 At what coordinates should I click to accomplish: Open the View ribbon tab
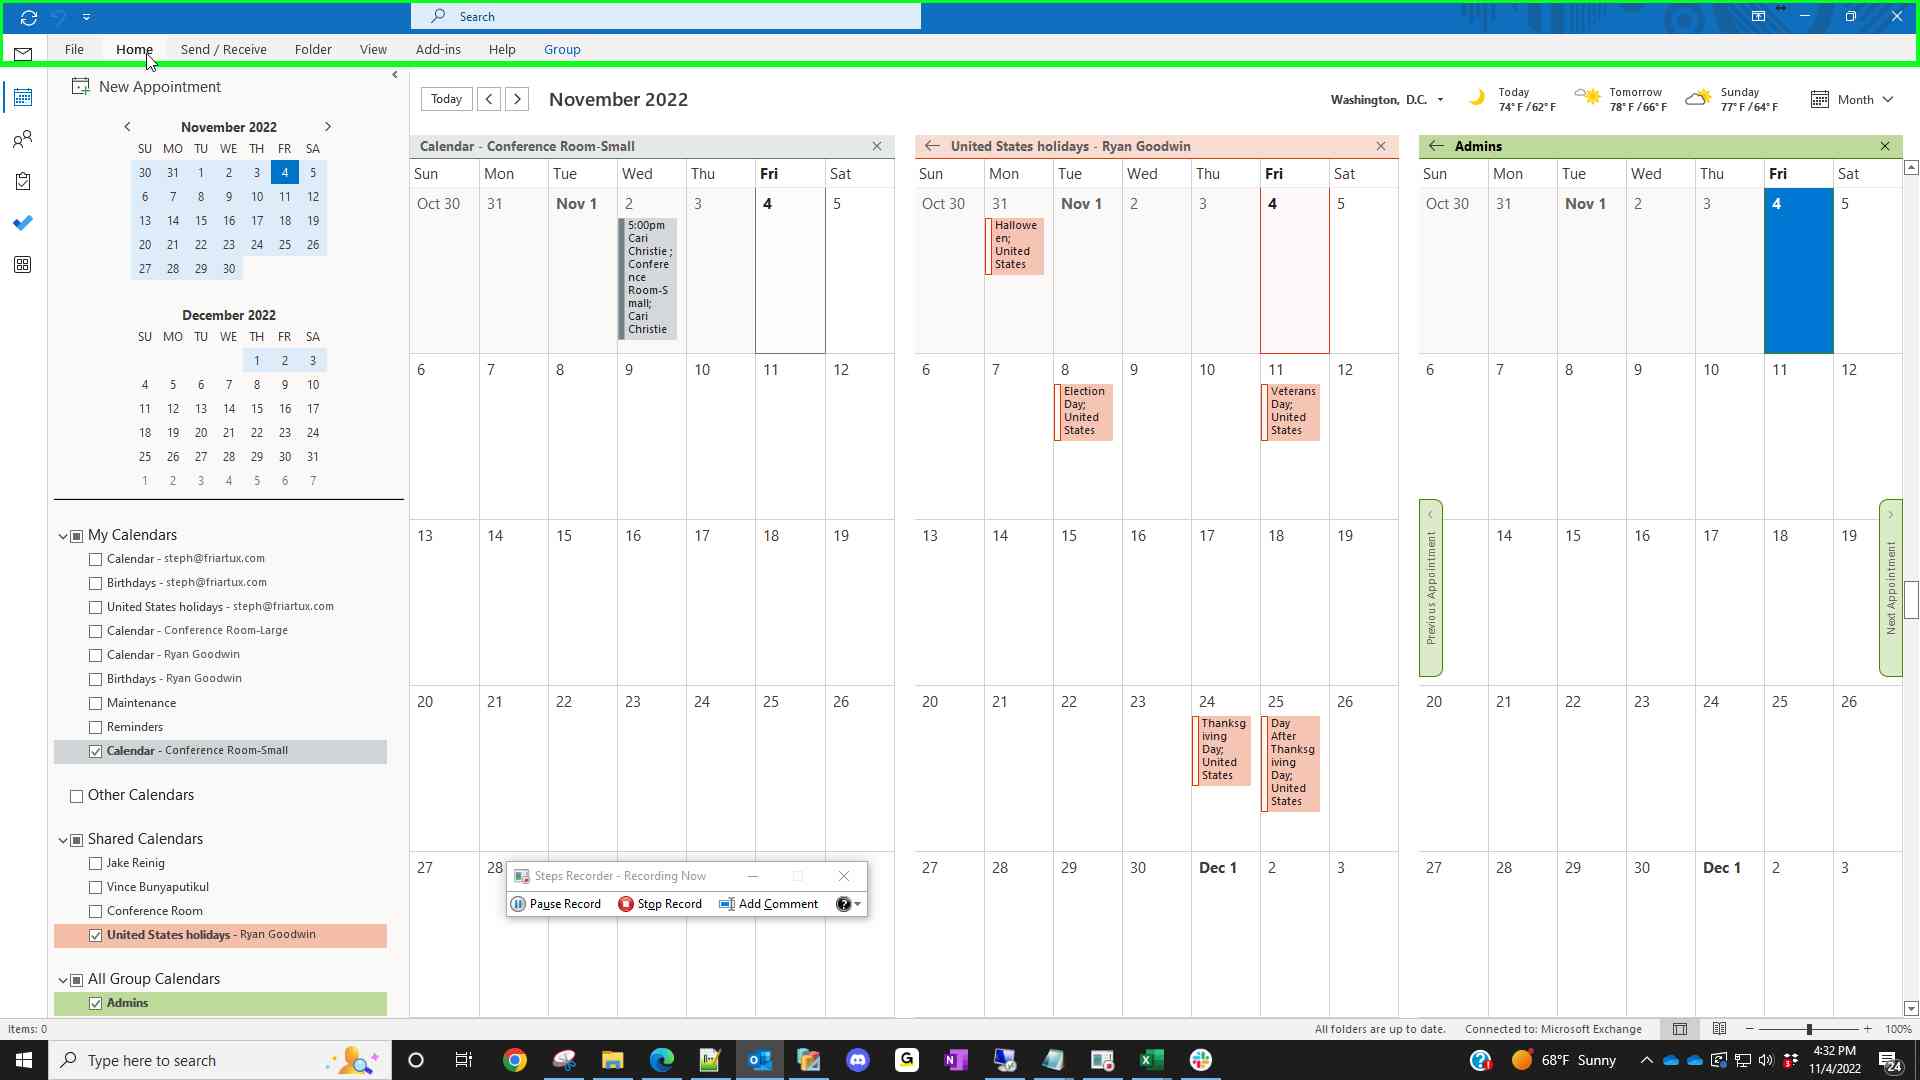(x=373, y=49)
